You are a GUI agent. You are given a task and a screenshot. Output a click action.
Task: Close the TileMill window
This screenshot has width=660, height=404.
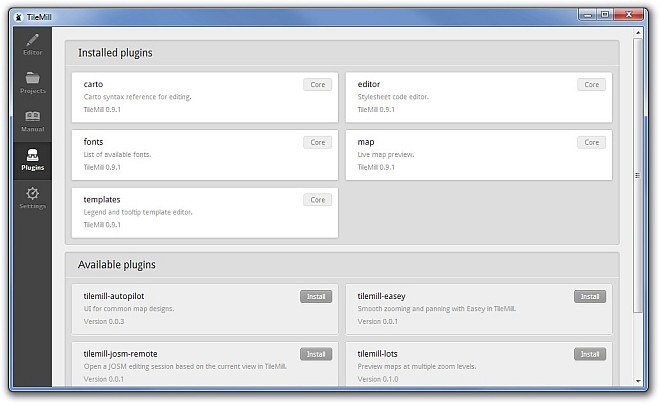[x=628, y=15]
